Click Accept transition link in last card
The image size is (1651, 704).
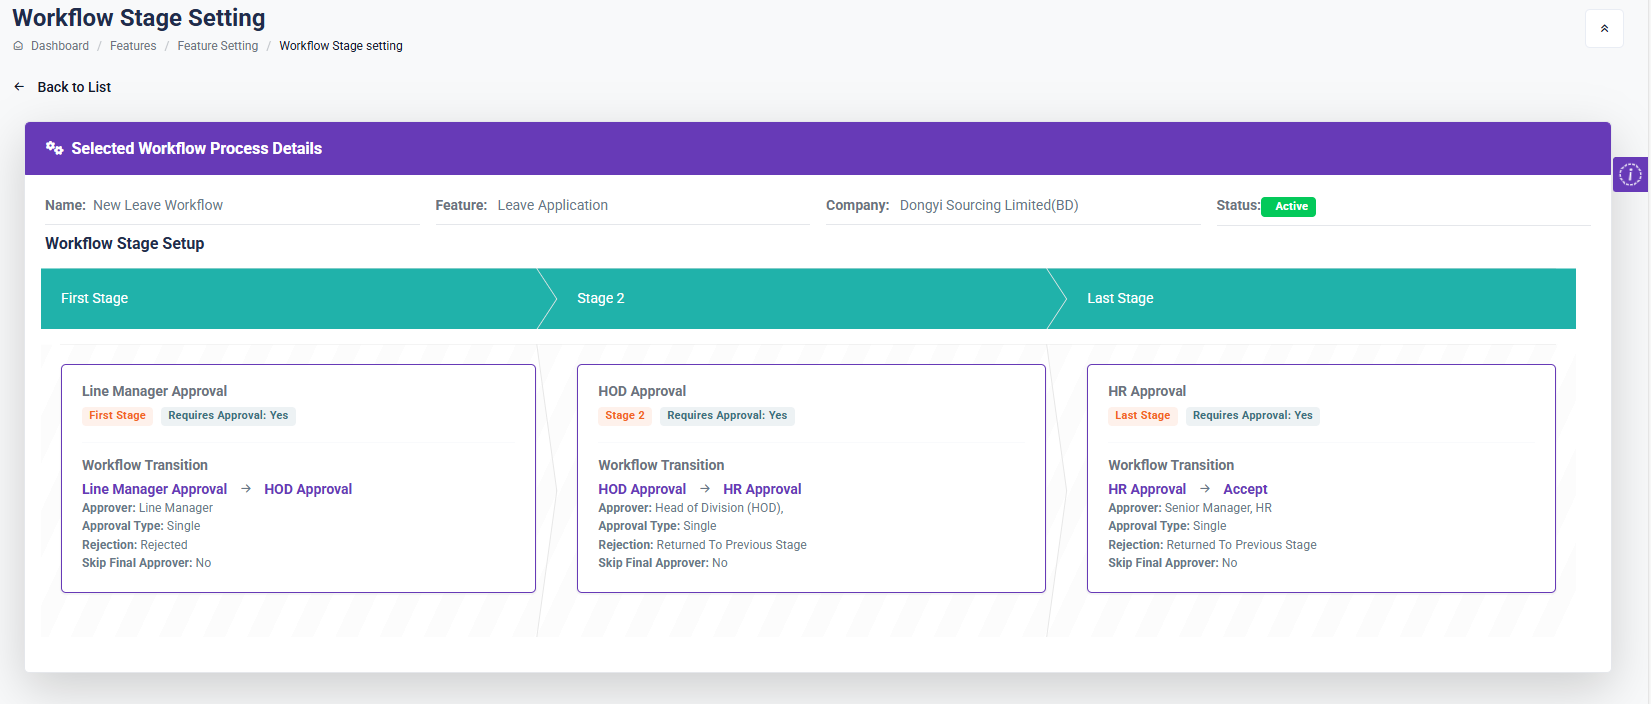pos(1245,489)
